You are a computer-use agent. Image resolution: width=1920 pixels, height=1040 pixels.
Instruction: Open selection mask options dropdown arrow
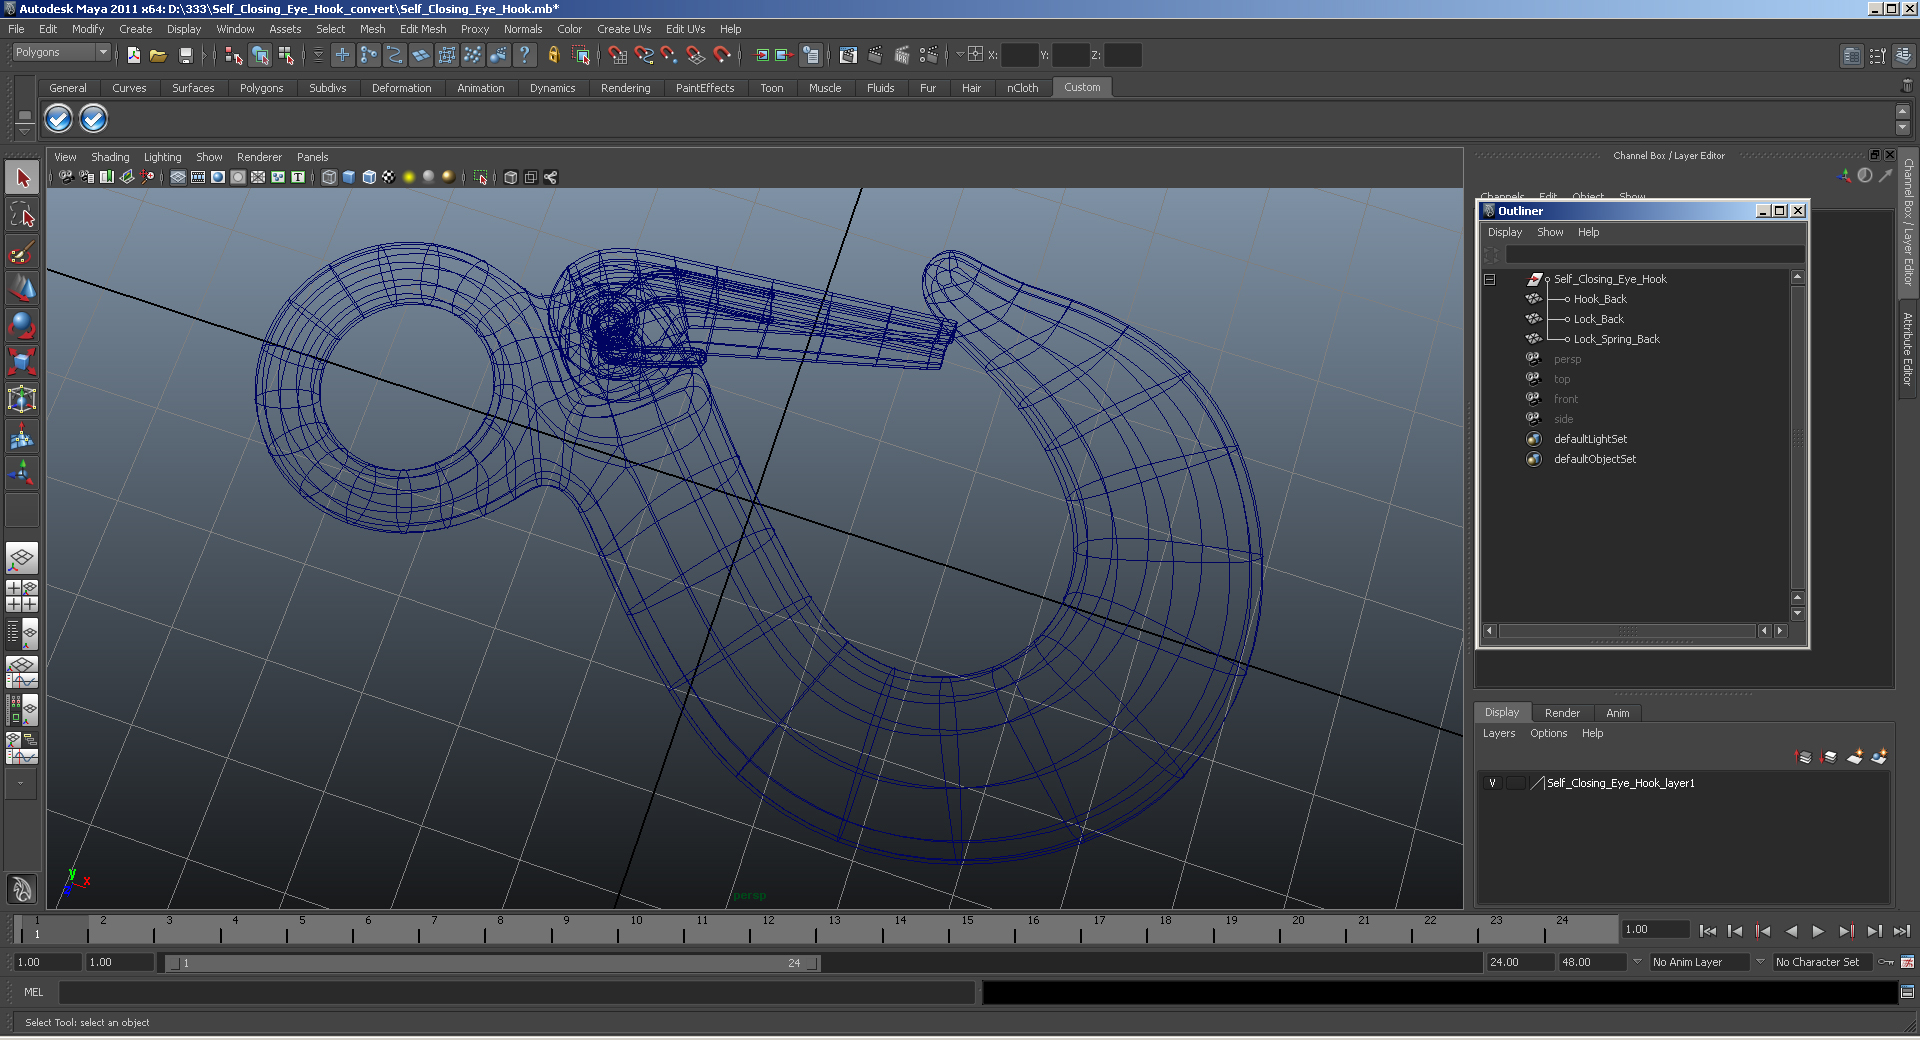pos(318,55)
